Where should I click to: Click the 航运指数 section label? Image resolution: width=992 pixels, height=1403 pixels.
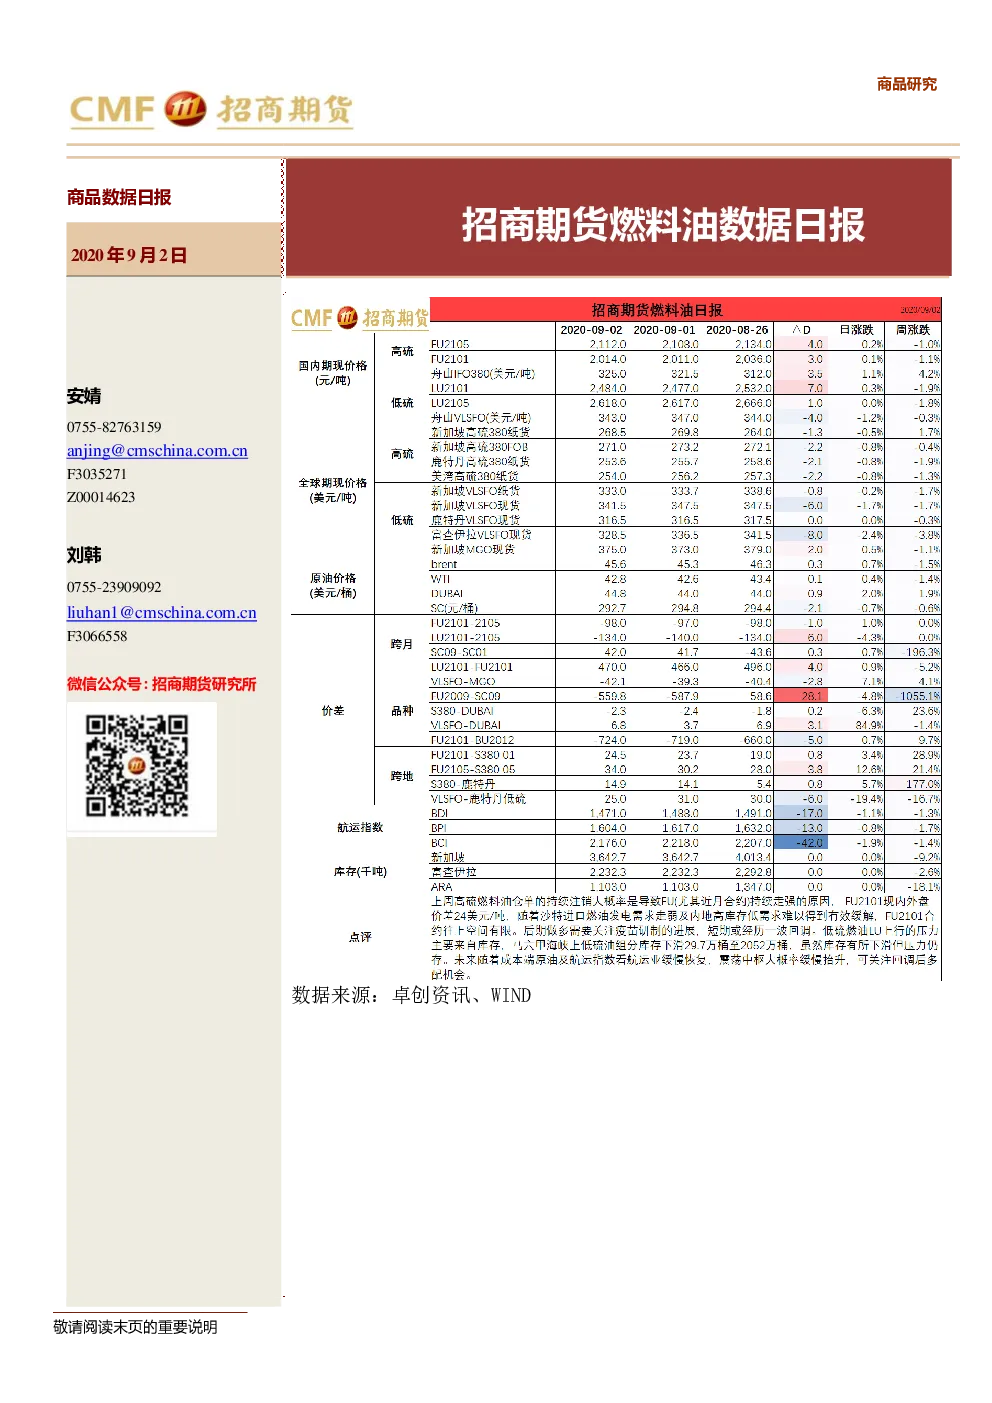360,828
